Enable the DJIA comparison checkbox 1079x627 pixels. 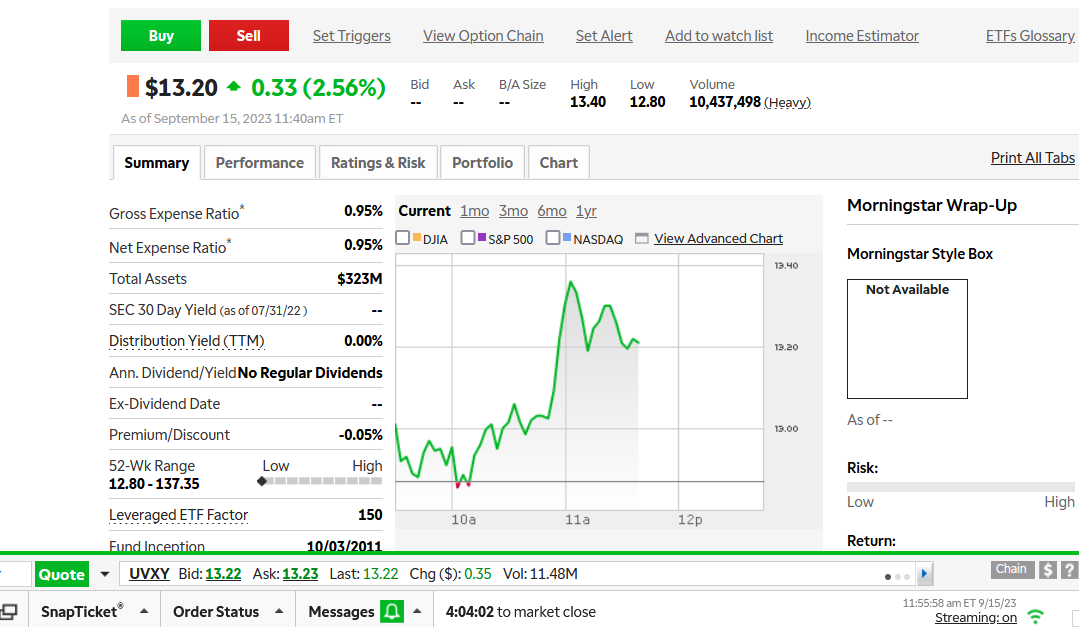(403, 238)
